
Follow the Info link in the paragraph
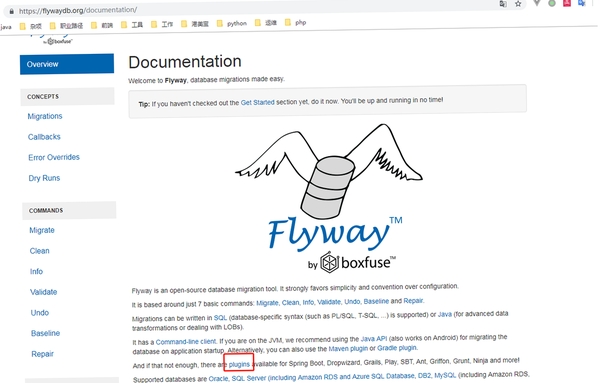308,302
